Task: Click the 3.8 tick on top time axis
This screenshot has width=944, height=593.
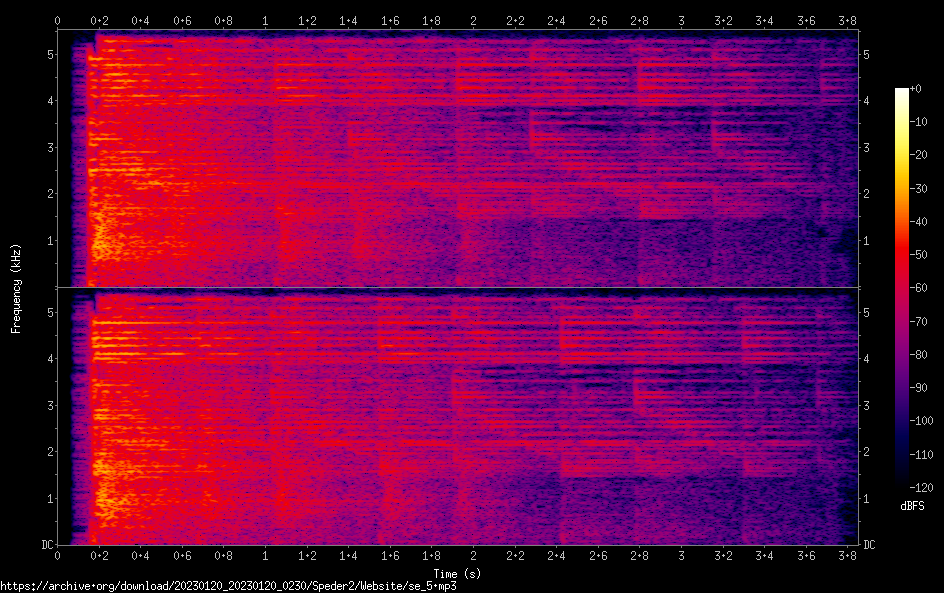Action: (848, 20)
